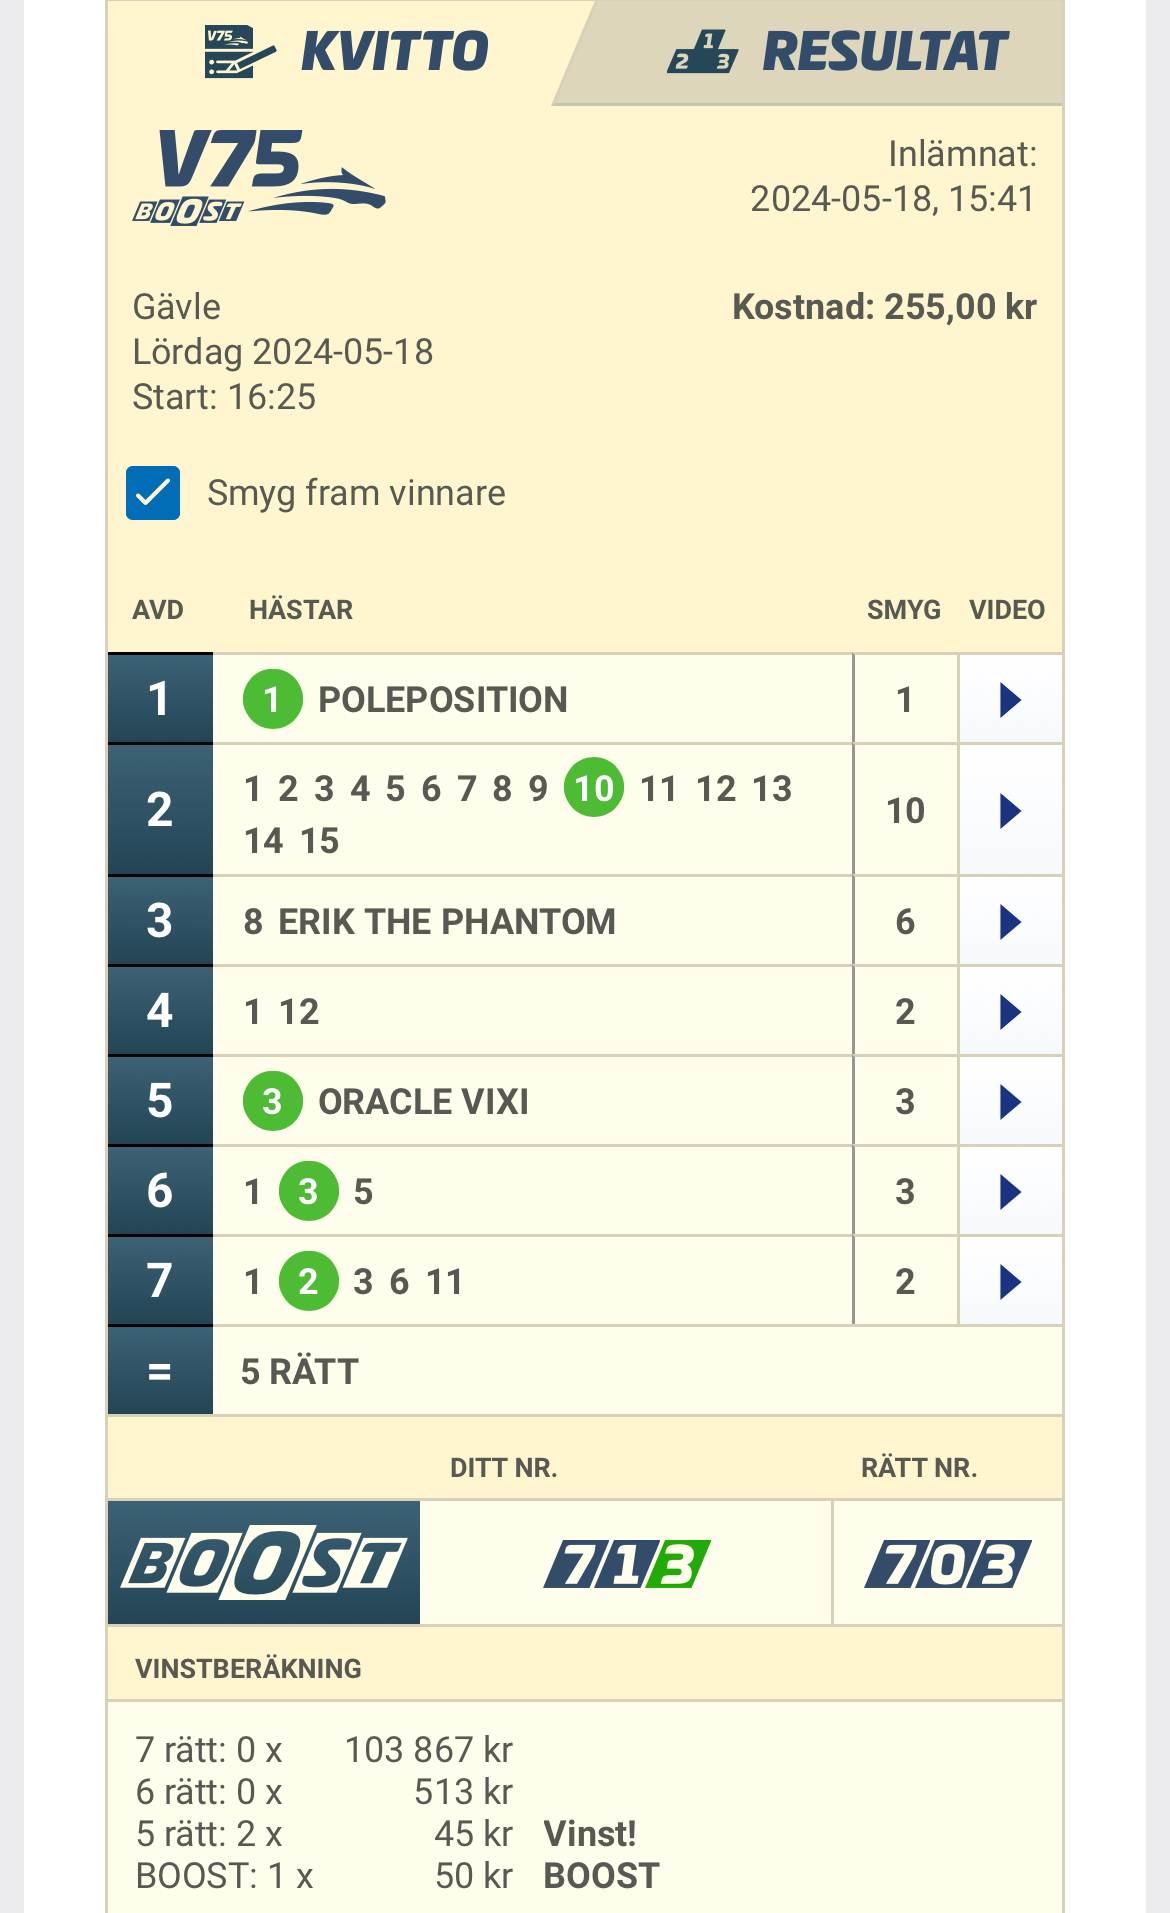Click the correct Boost number 703
Screen dimensions: 1170x1913
(947, 1564)
